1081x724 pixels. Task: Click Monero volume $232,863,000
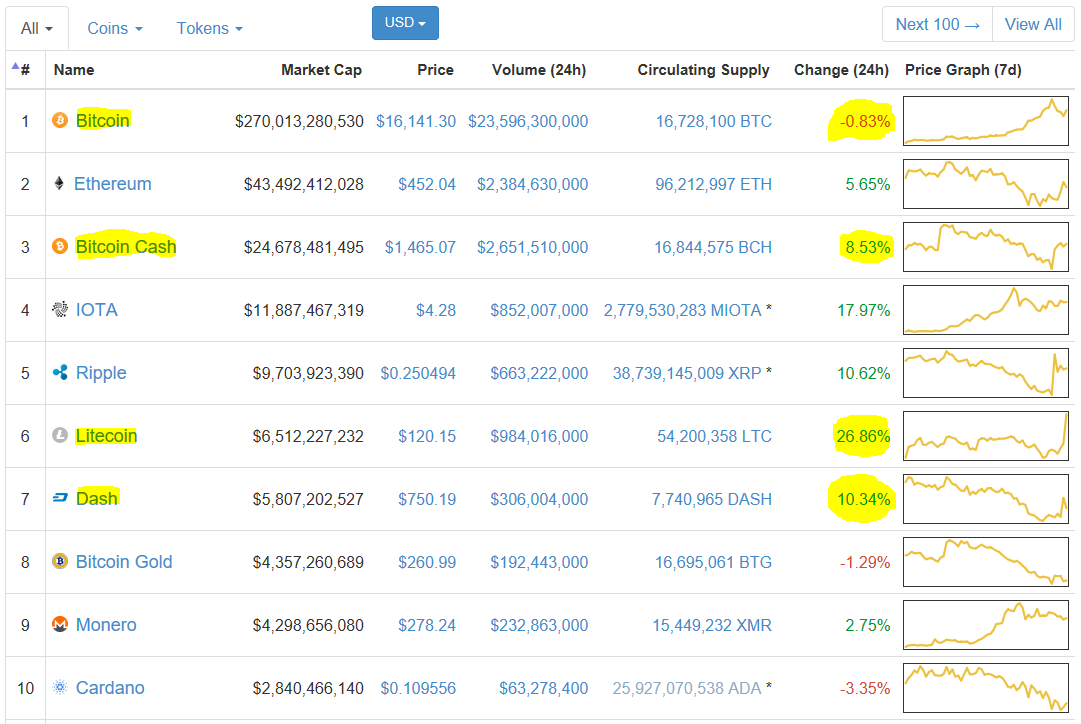pyautogui.click(x=539, y=625)
